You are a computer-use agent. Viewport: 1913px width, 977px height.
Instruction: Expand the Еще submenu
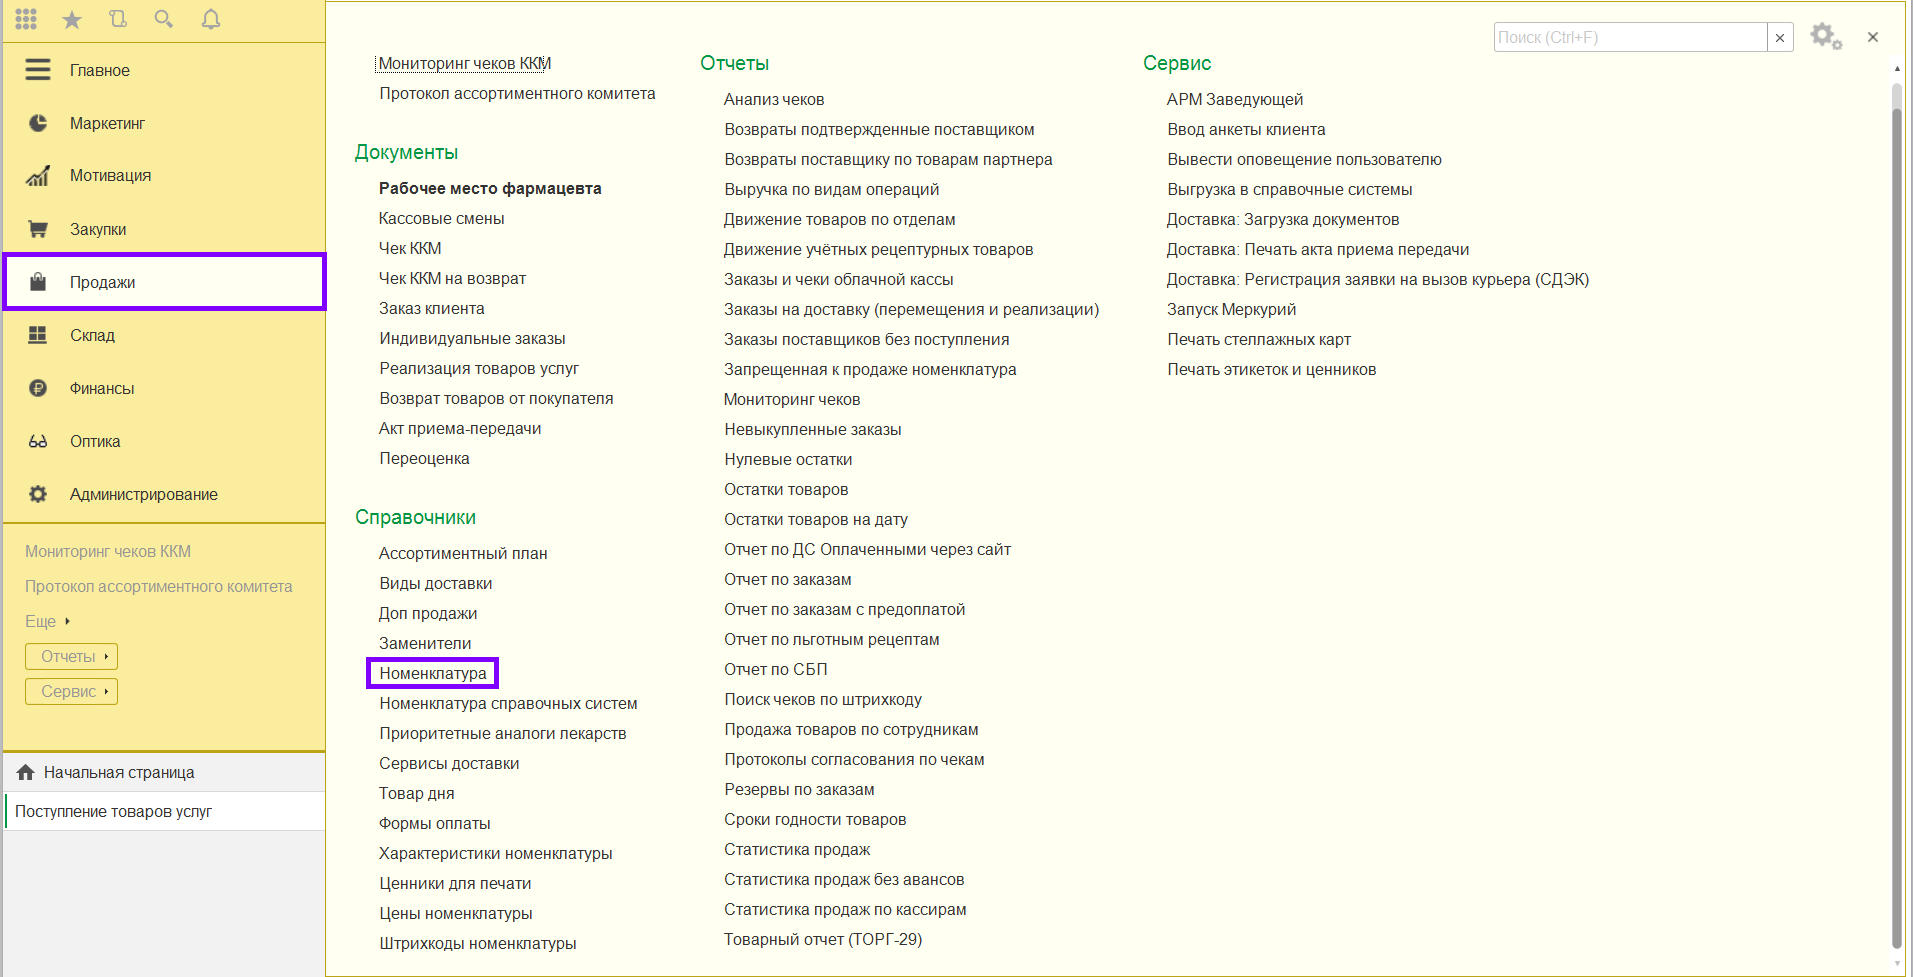(x=47, y=621)
